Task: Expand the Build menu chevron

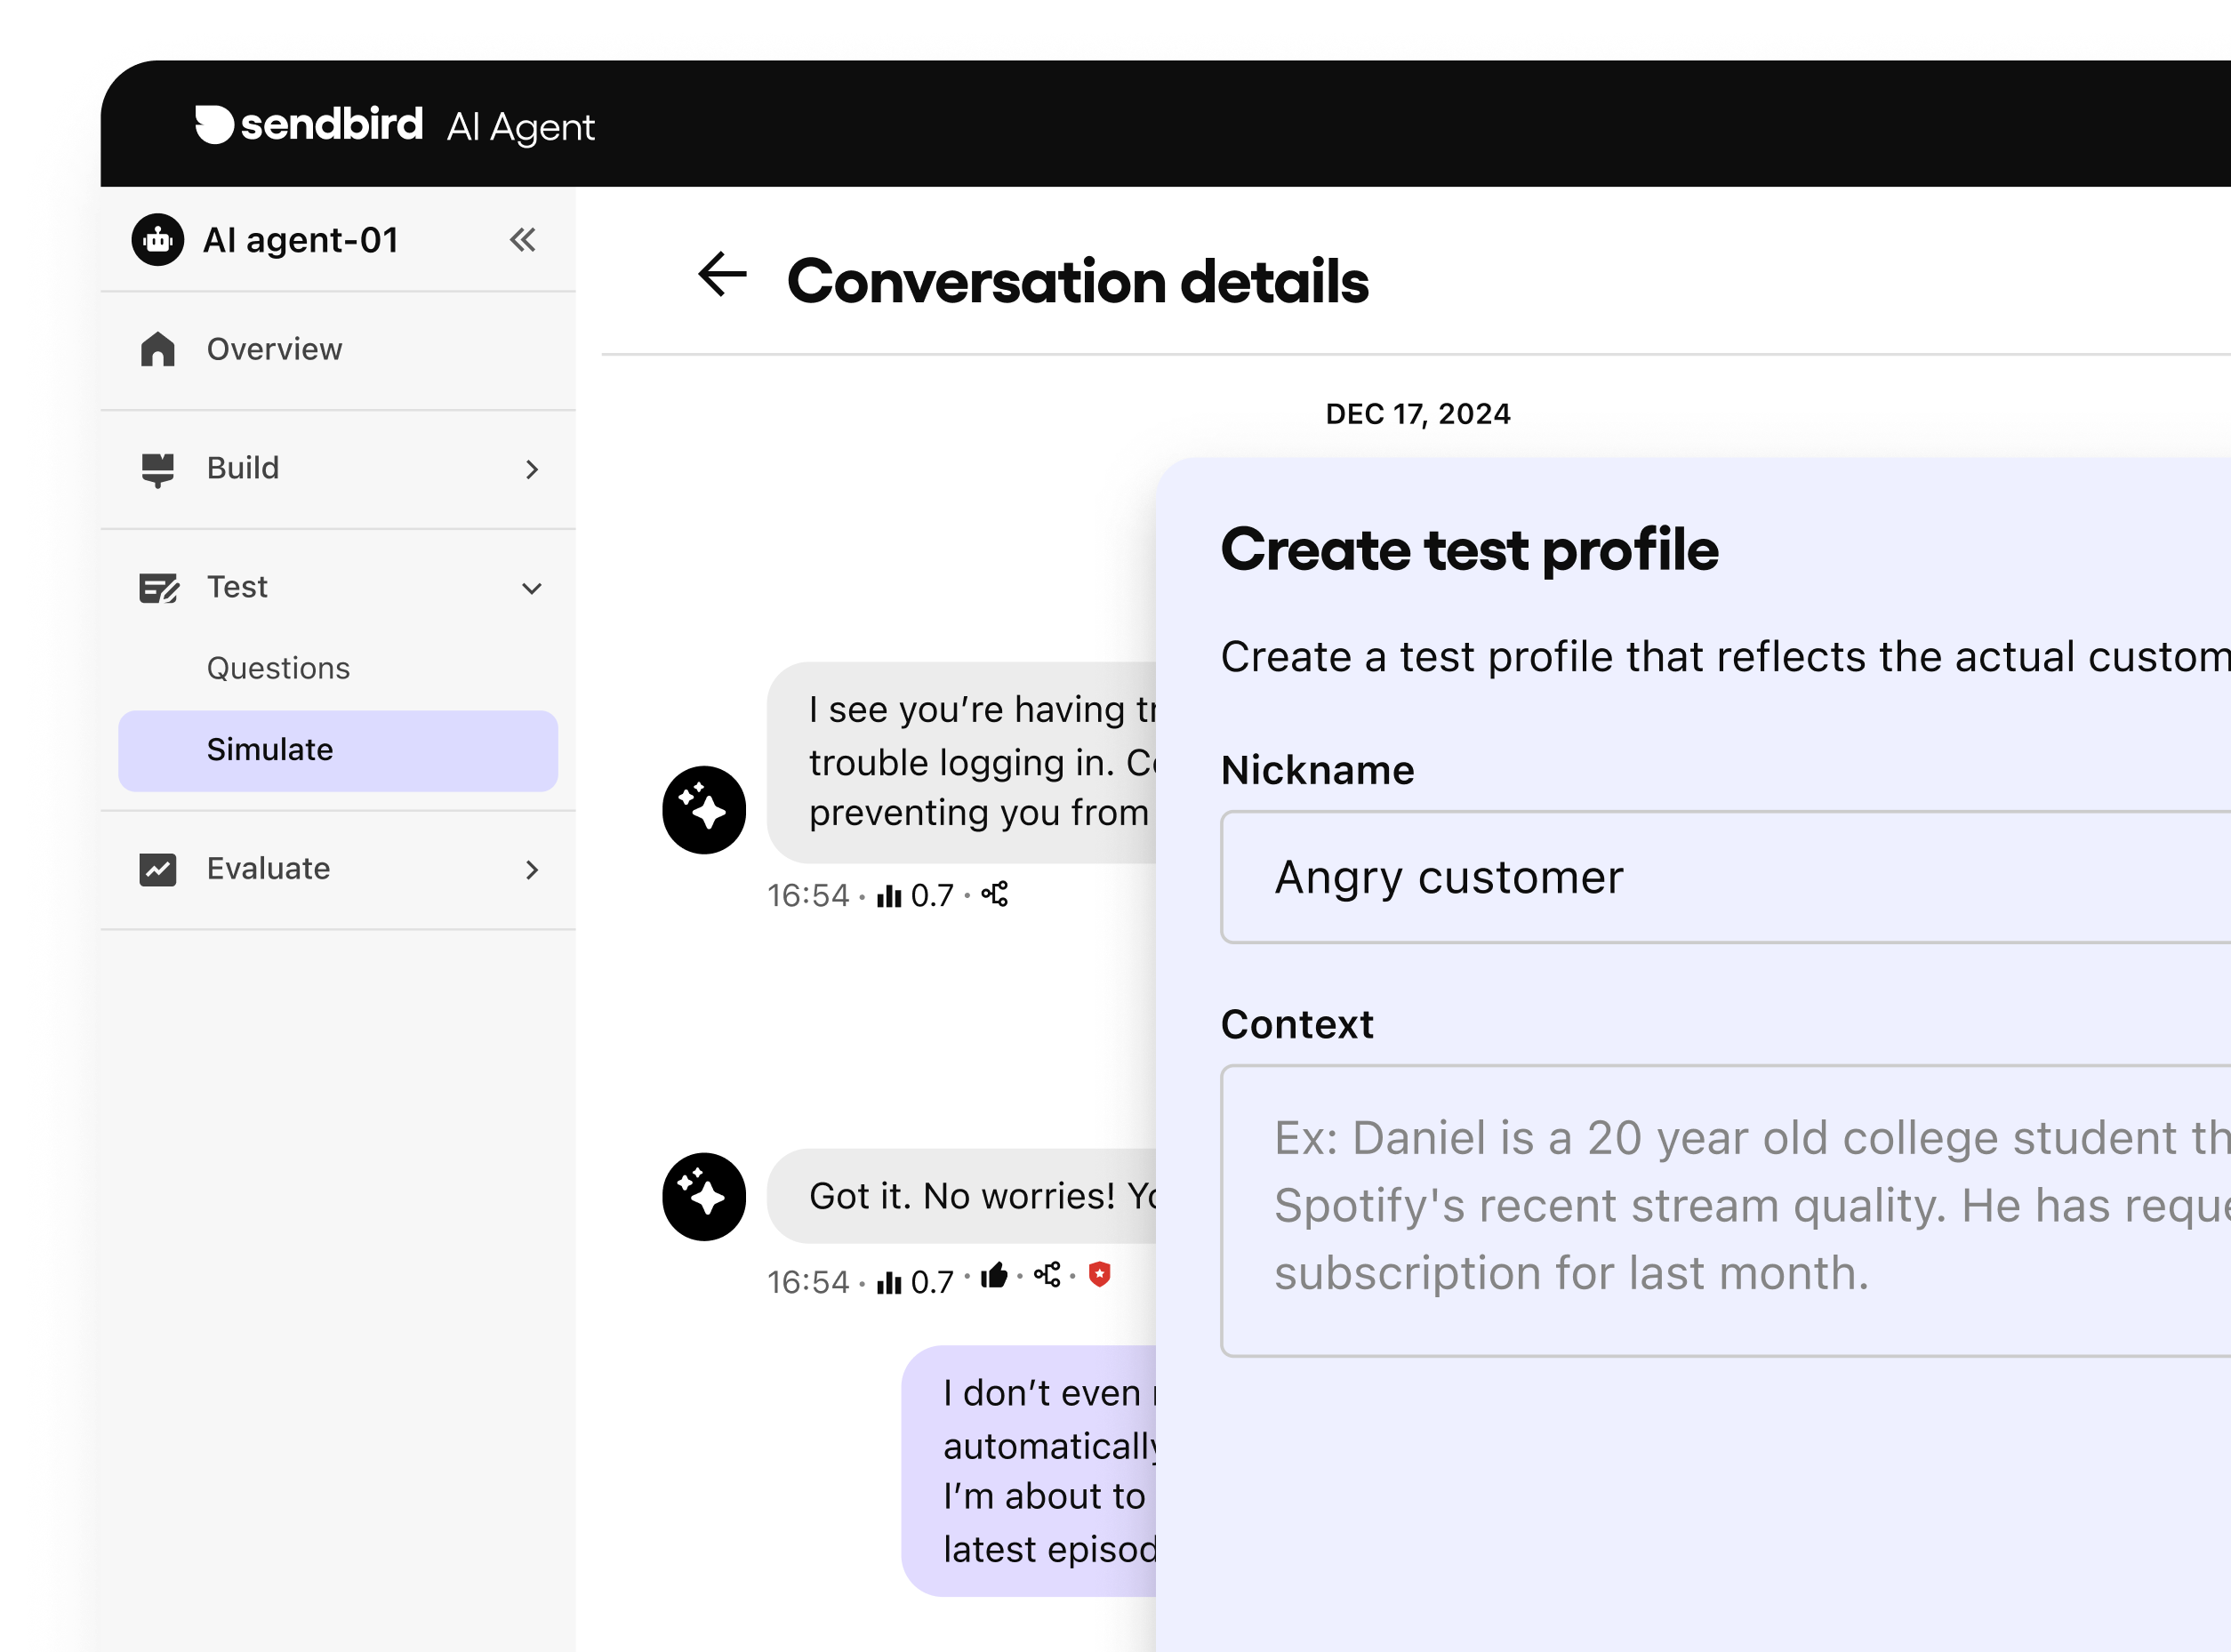Action: click(x=532, y=469)
